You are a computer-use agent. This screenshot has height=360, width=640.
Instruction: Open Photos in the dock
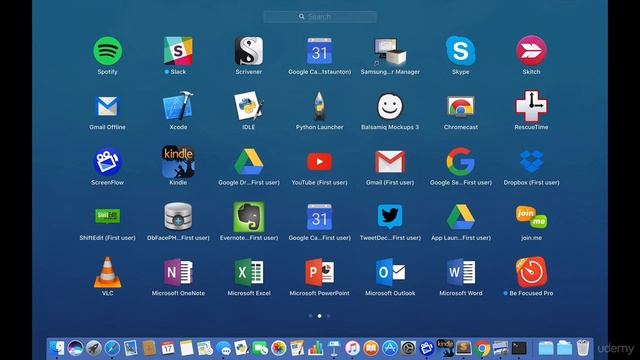tap(278, 348)
